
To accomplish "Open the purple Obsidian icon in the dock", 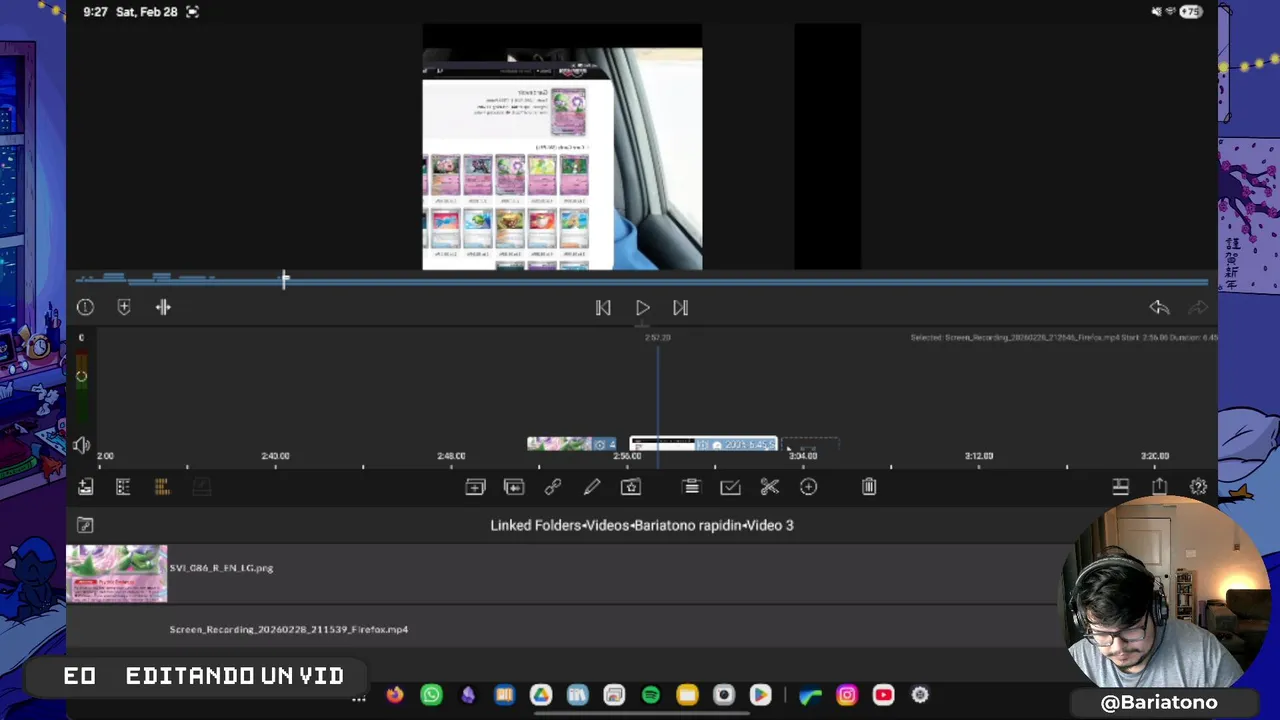I will [x=468, y=695].
